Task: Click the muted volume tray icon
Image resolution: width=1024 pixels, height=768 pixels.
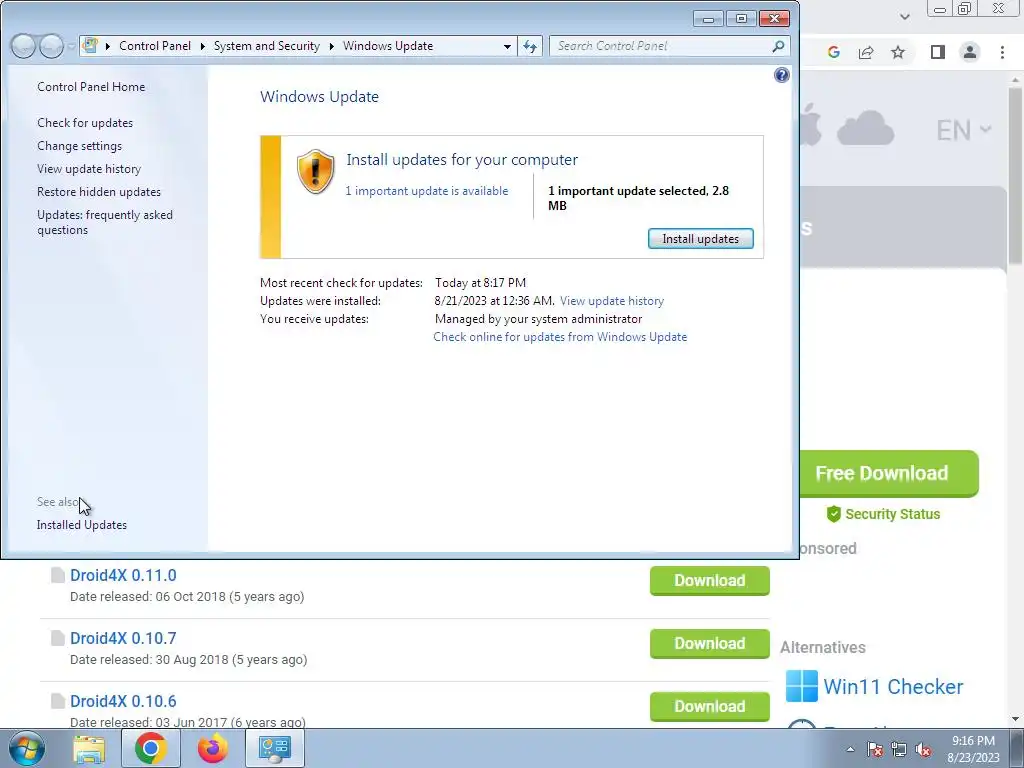Action: pyautogui.click(x=923, y=749)
